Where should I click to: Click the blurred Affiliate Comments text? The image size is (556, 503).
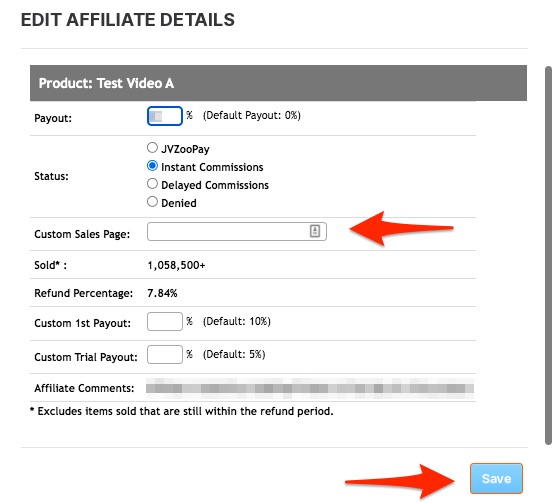click(x=310, y=389)
